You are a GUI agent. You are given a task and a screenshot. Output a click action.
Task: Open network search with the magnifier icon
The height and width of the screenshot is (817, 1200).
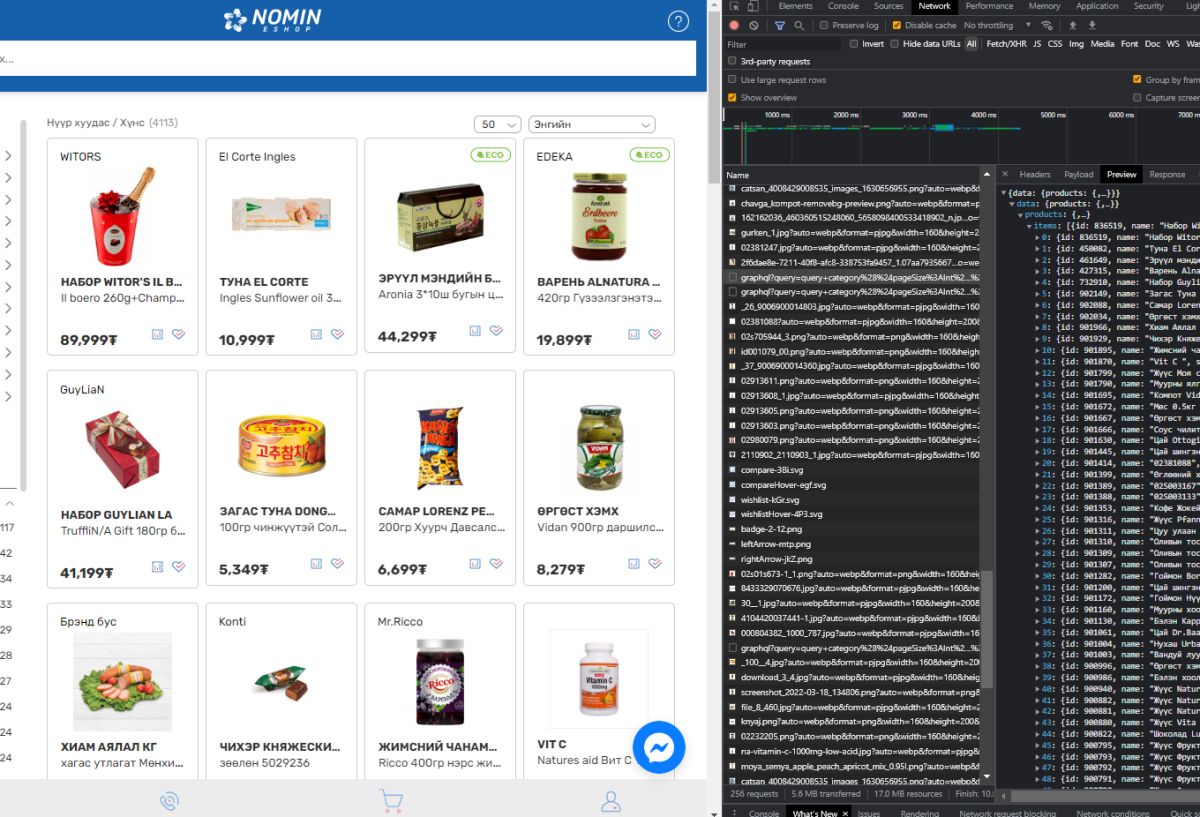point(800,25)
